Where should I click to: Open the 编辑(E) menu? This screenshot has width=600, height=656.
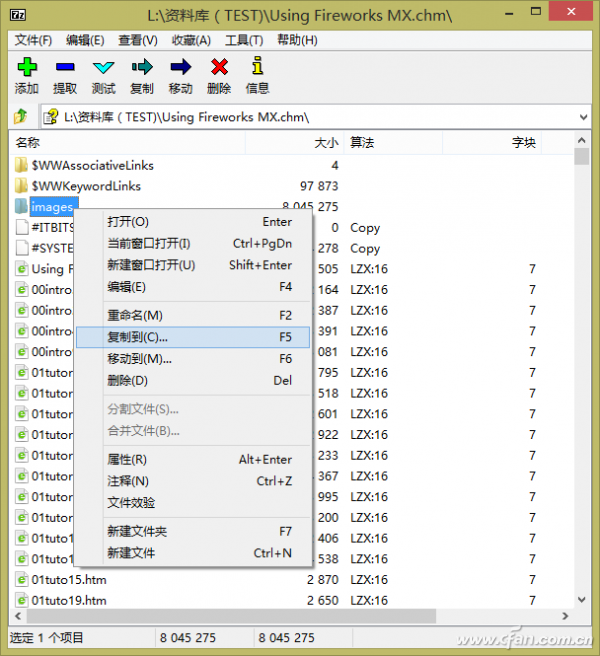tap(85, 41)
